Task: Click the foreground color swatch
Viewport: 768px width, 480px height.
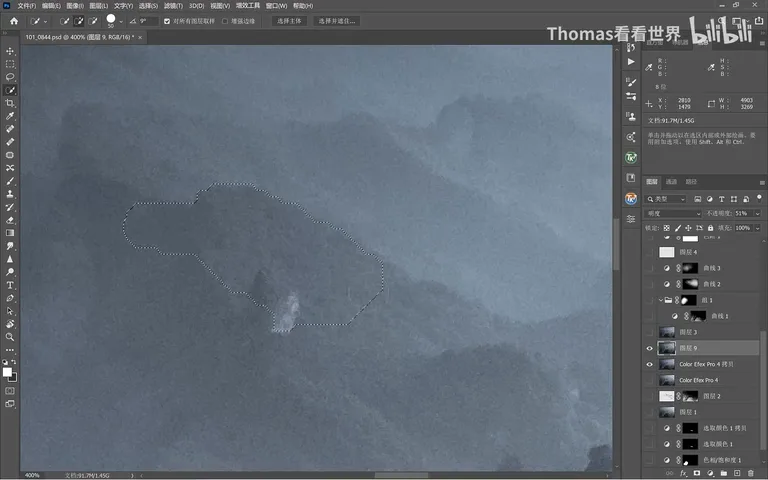Action: pyautogui.click(x=7, y=372)
